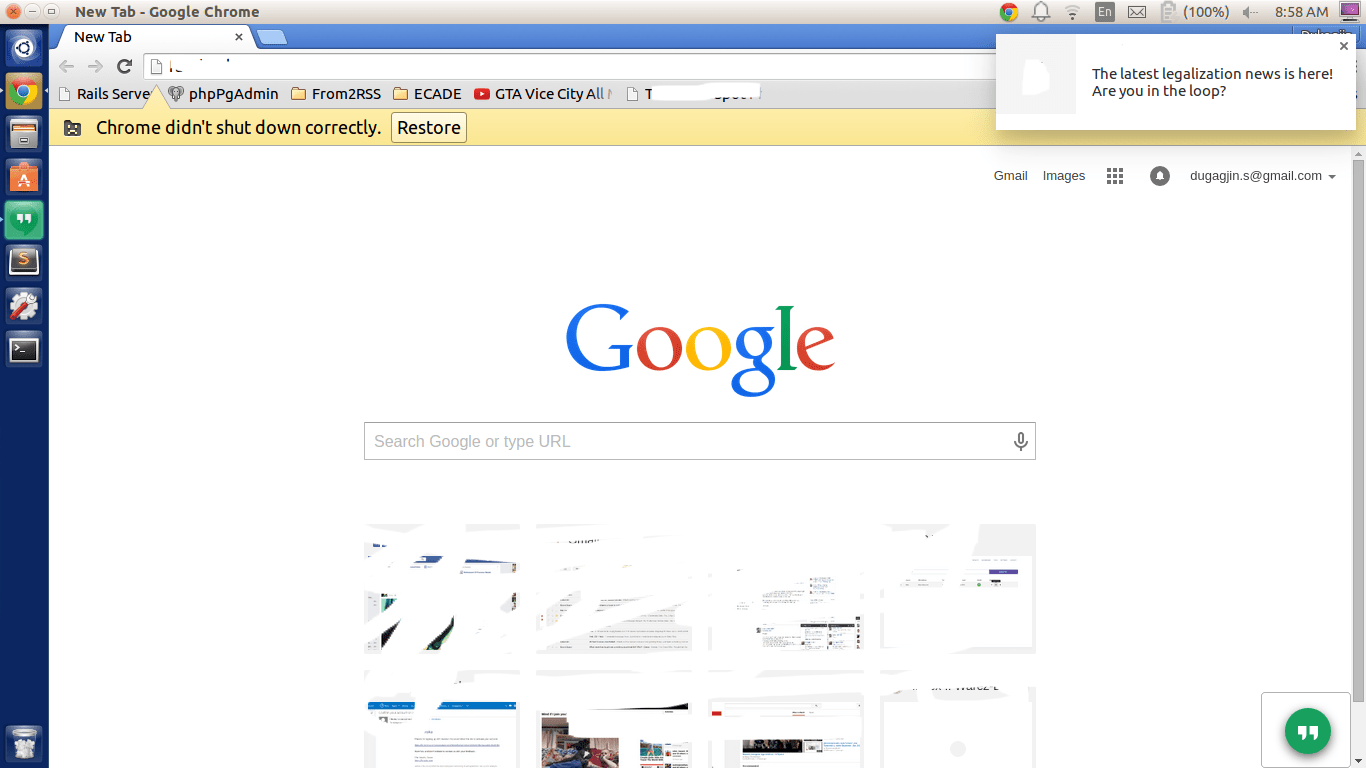Select the New Tab tab
This screenshot has width=1366, height=768.
click(150, 37)
